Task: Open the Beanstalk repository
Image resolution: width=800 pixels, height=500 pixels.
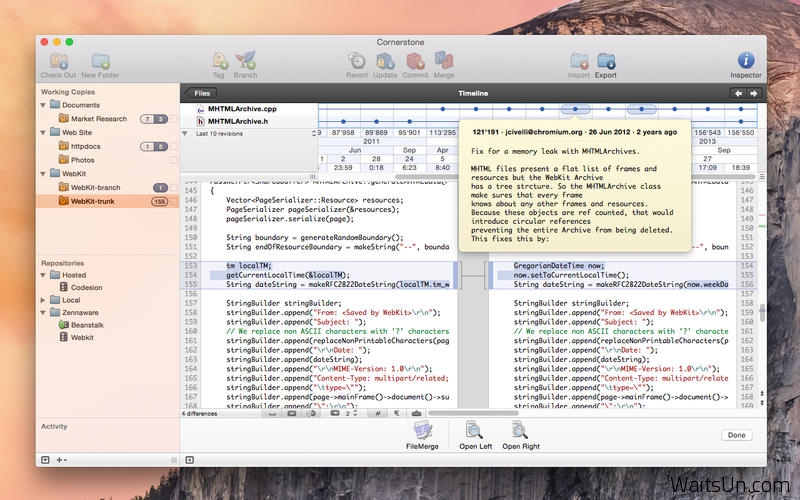Action: [87, 325]
